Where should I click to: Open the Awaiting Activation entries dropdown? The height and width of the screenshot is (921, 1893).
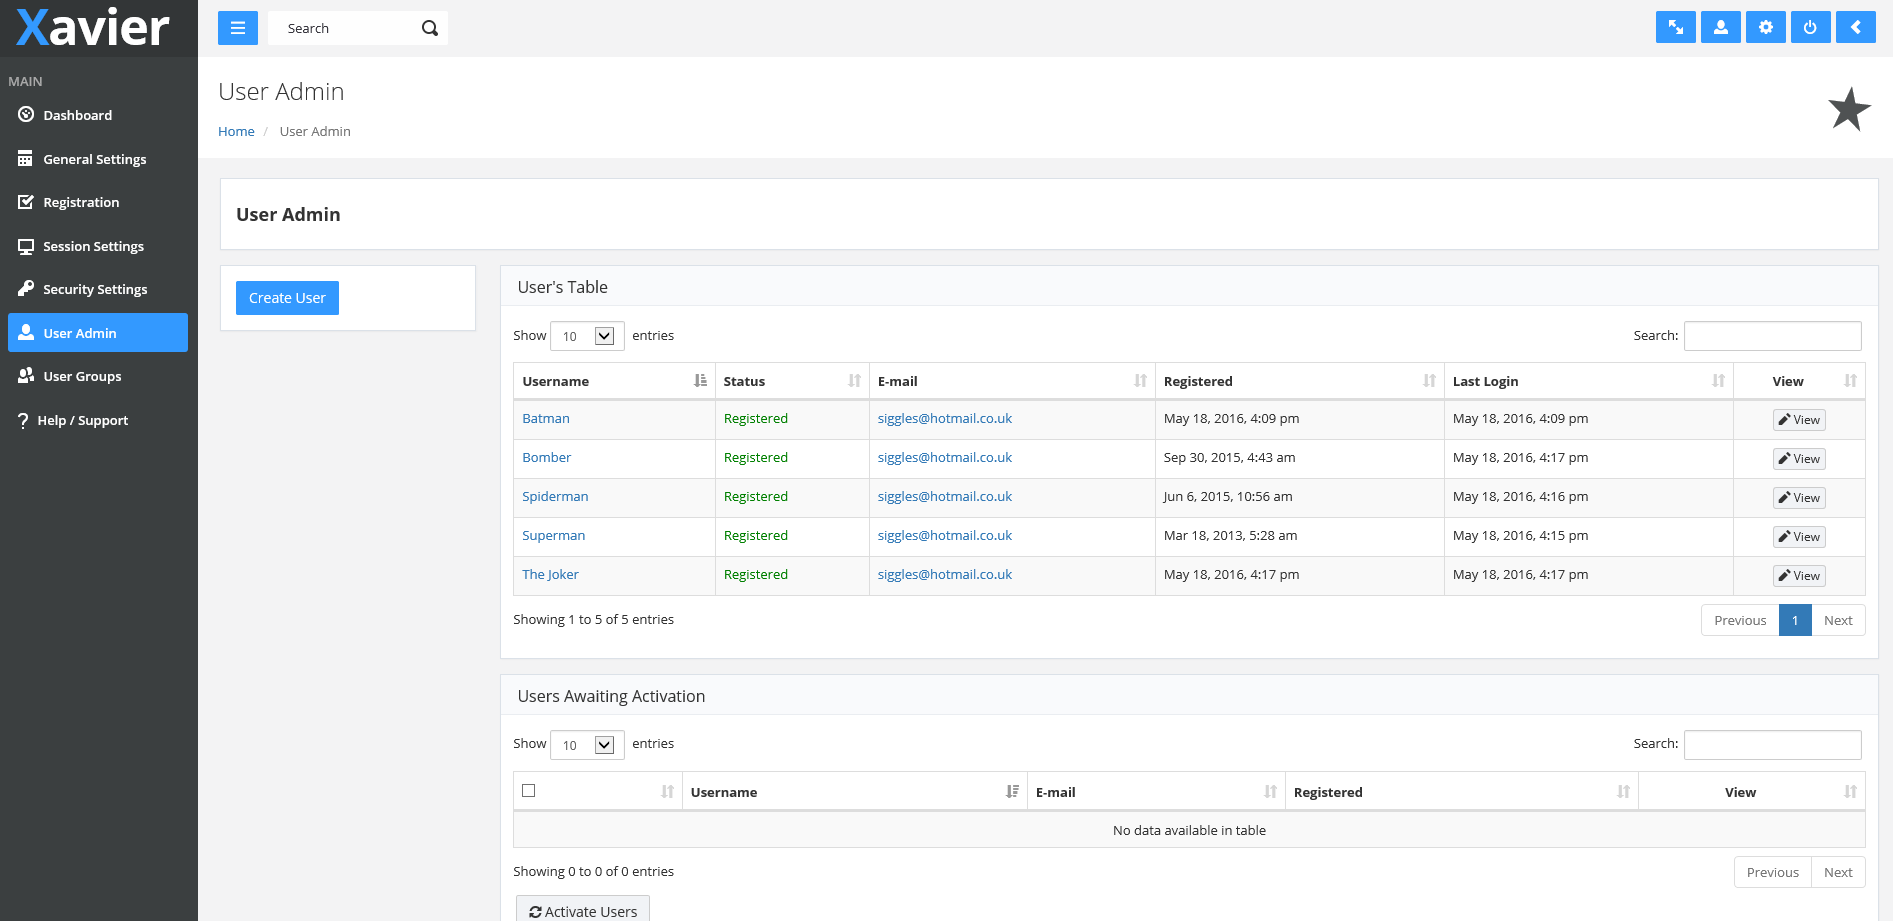tap(587, 745)
